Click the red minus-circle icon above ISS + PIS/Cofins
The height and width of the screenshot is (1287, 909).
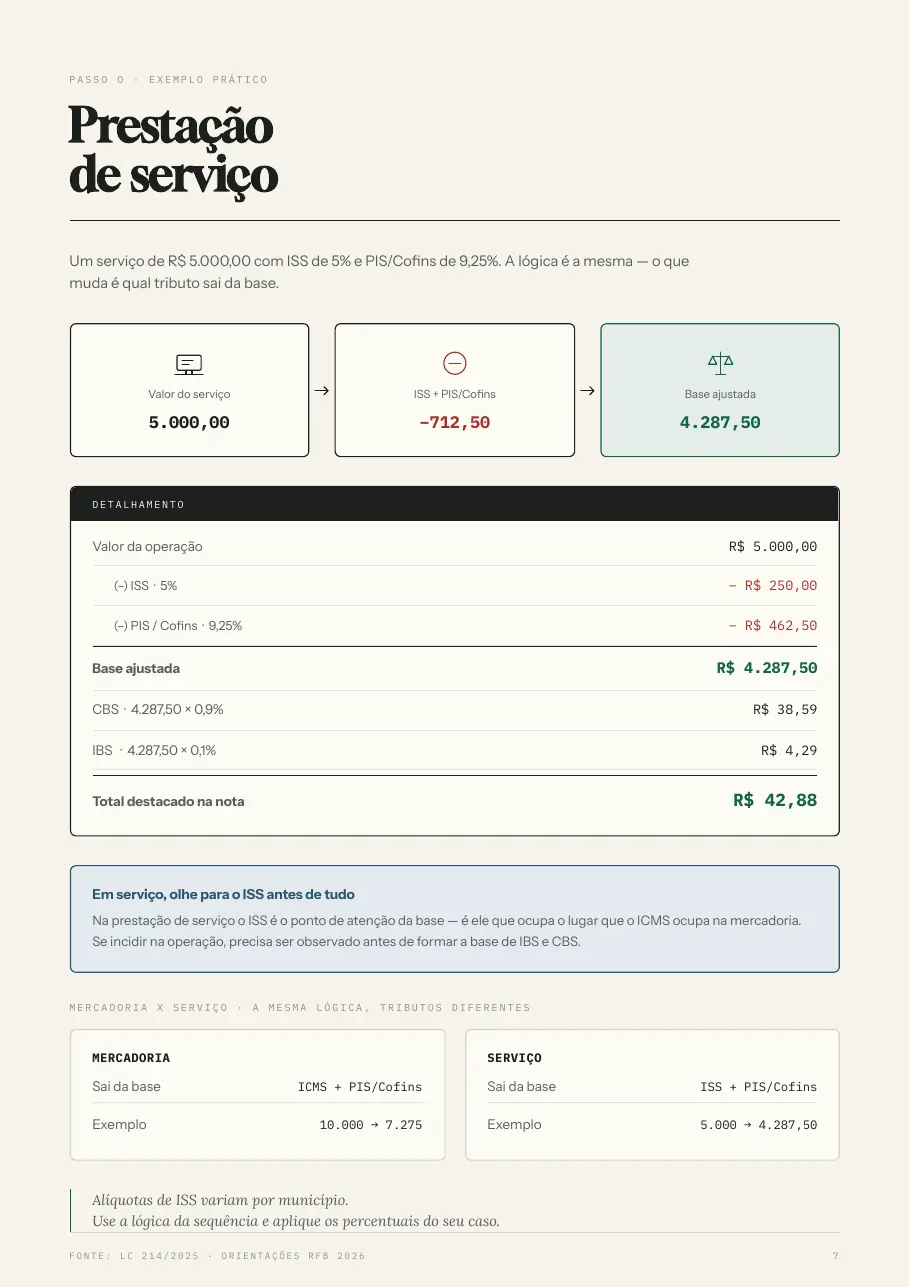455,363
